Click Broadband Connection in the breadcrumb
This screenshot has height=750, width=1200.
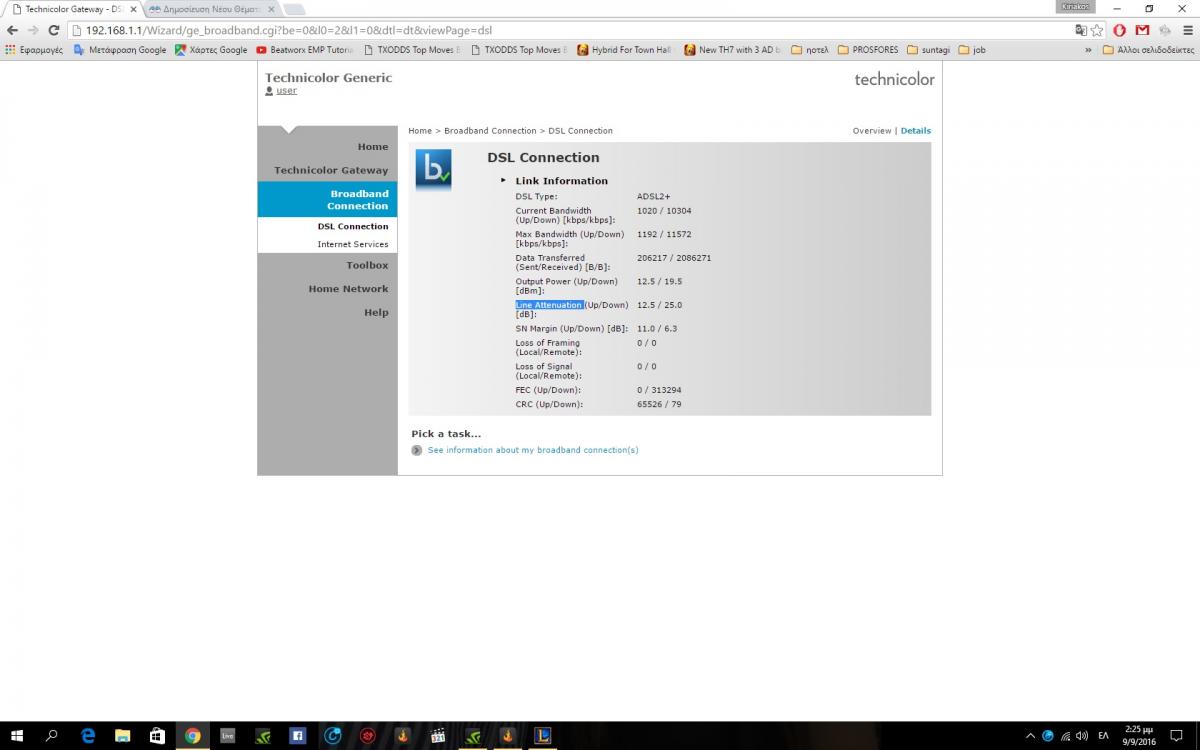click(x=490, y=131)
